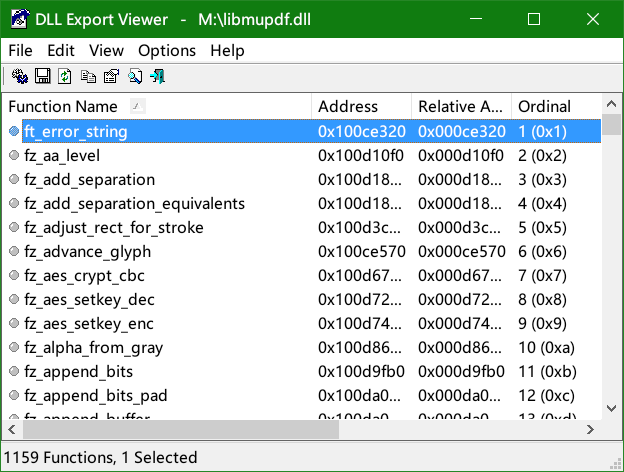Click relative address 0x000ce320

click(x=462, y=131)
